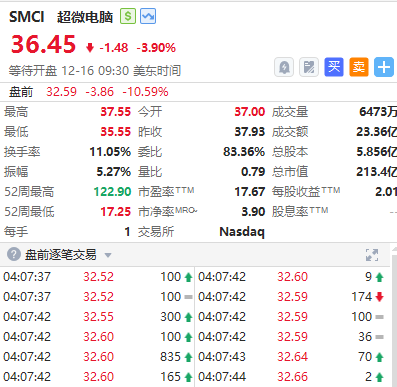Click the SMCI ticker symbol
This screenshot has width=397, height=387.
(27, 17)
